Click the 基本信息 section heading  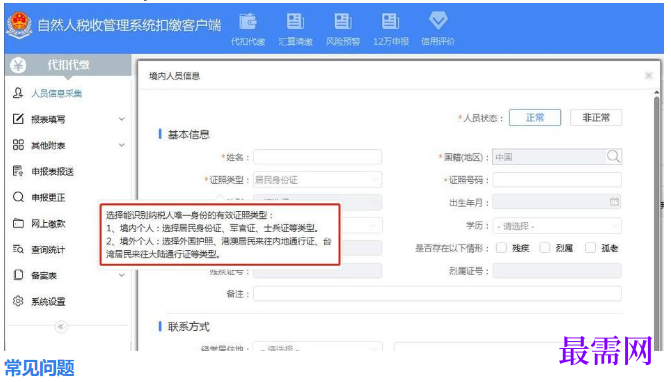[188, 135]
